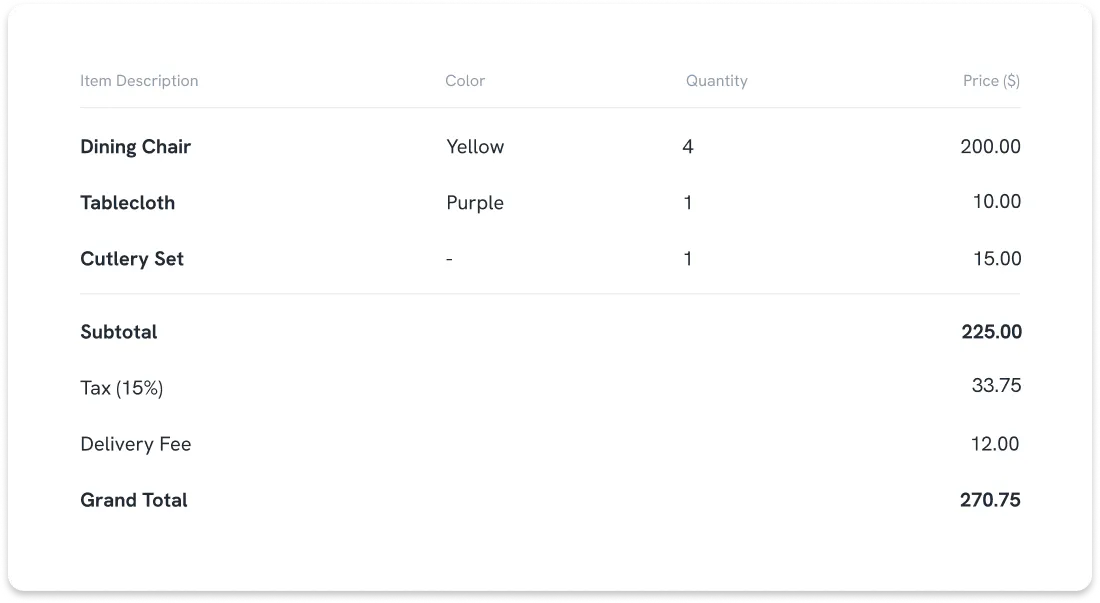
Task: Click the Tablecloth price 10.00
Action: (x=997, y=202)
